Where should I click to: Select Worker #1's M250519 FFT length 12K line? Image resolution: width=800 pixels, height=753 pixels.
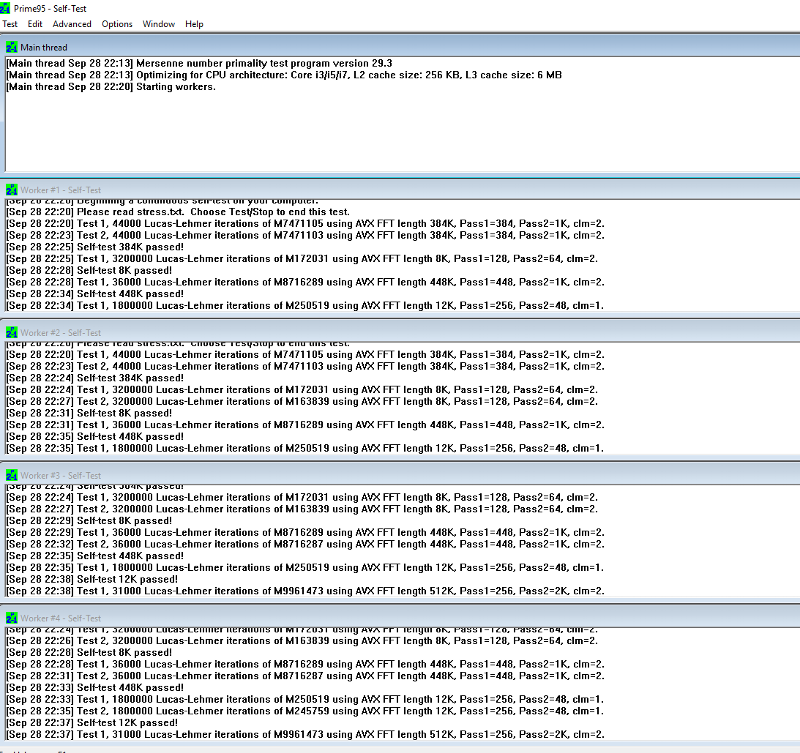tap(305, 306)
